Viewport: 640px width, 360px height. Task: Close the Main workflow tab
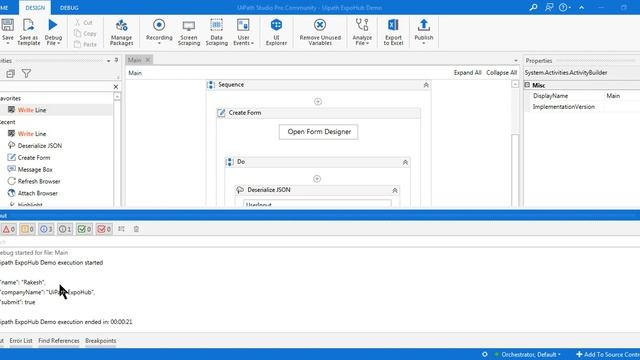click(x=148, y=60)
